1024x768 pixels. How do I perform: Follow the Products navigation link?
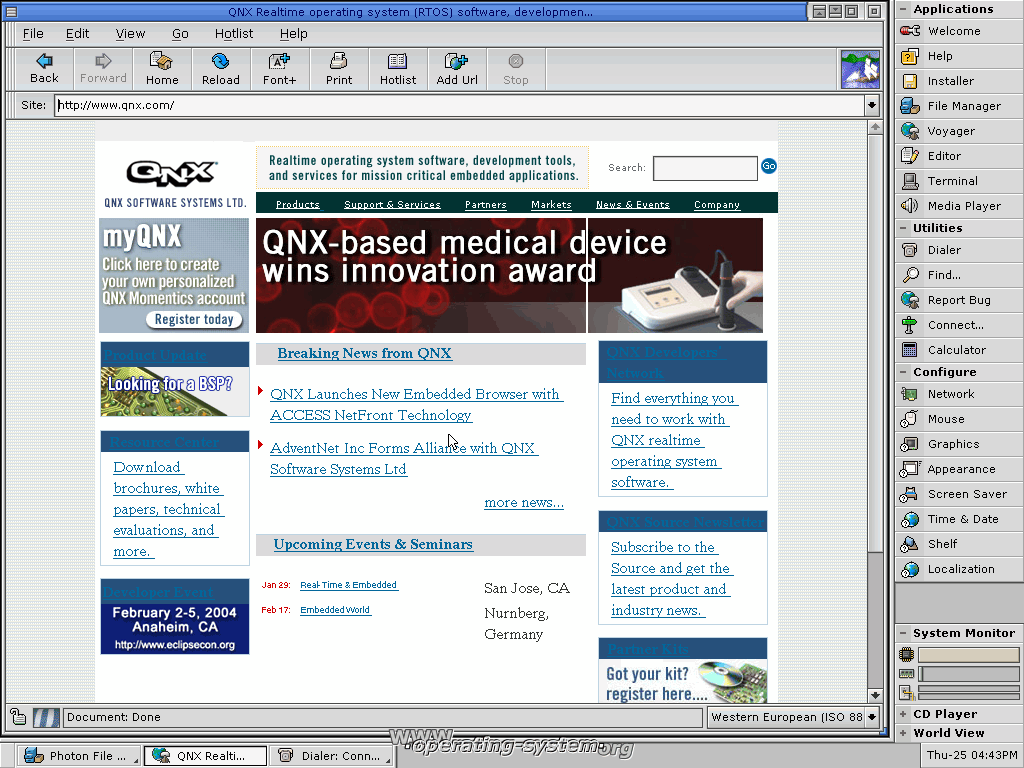298,204
